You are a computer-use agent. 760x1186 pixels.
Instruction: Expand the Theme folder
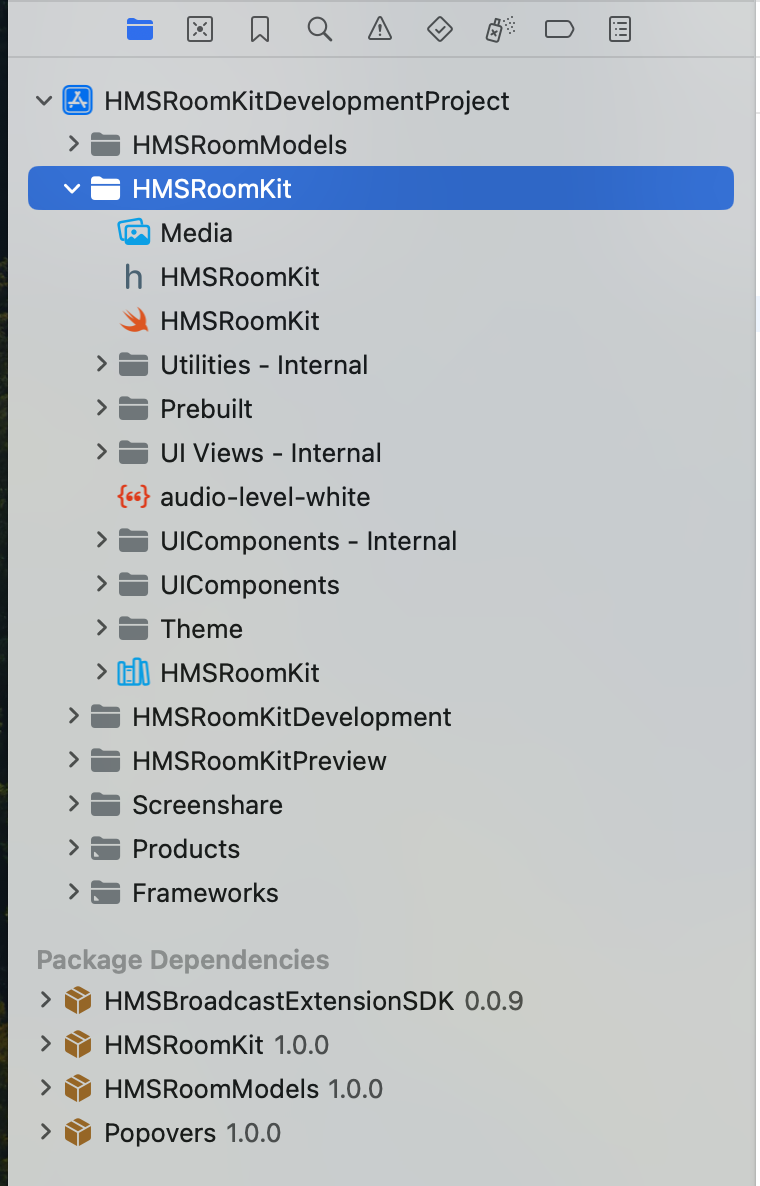[x=100, y=628]
